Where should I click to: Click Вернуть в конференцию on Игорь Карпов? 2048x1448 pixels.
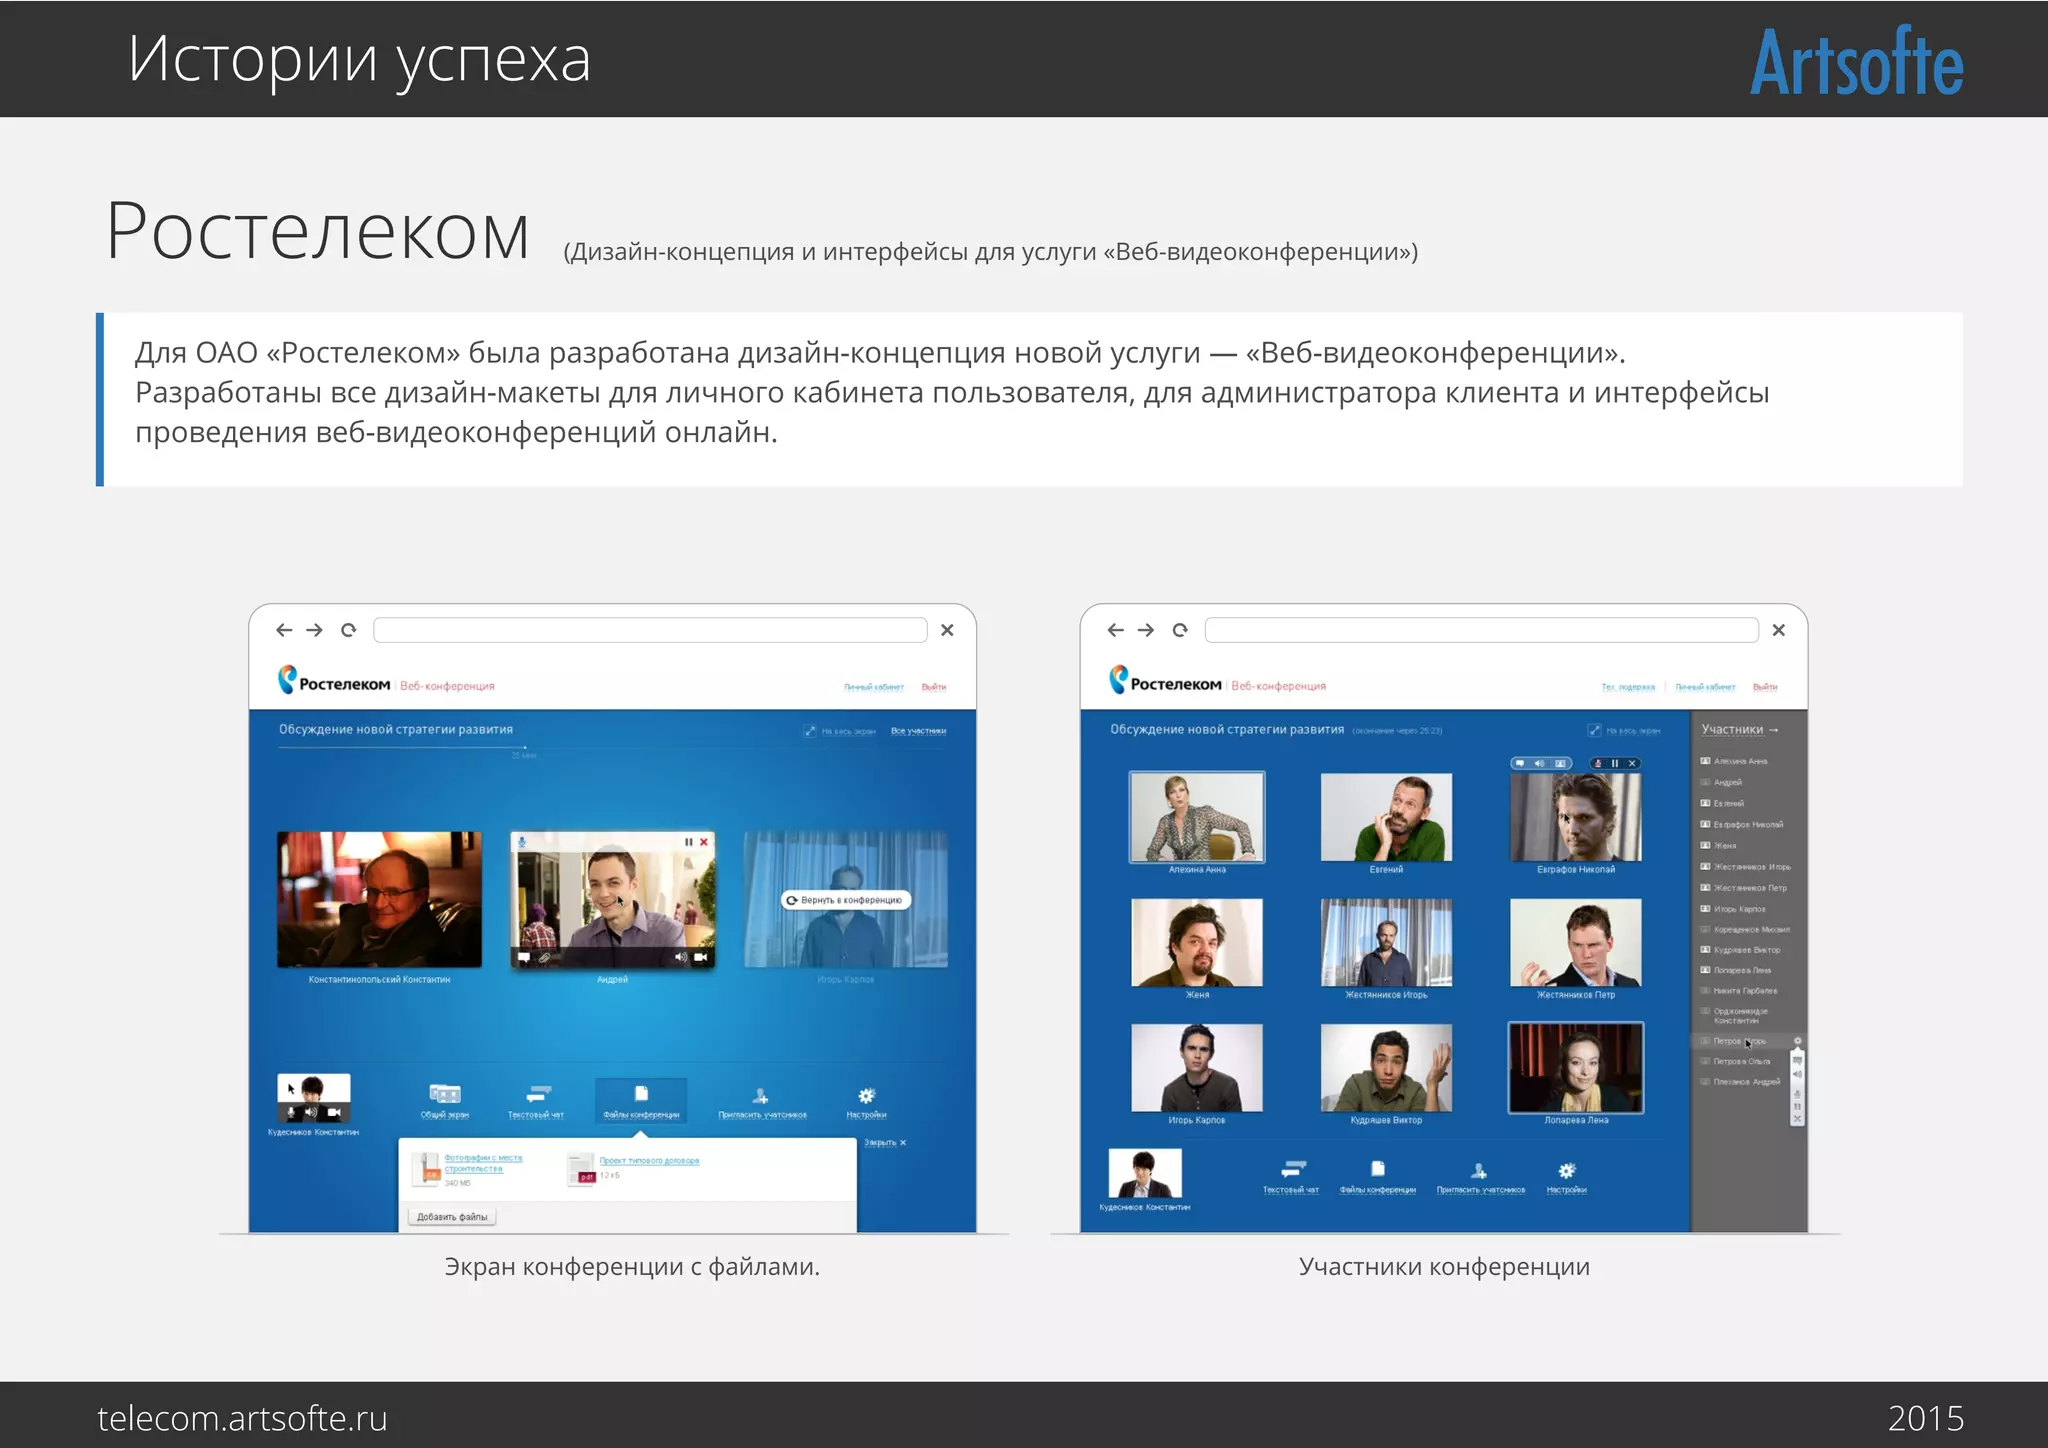click(846, 900)
